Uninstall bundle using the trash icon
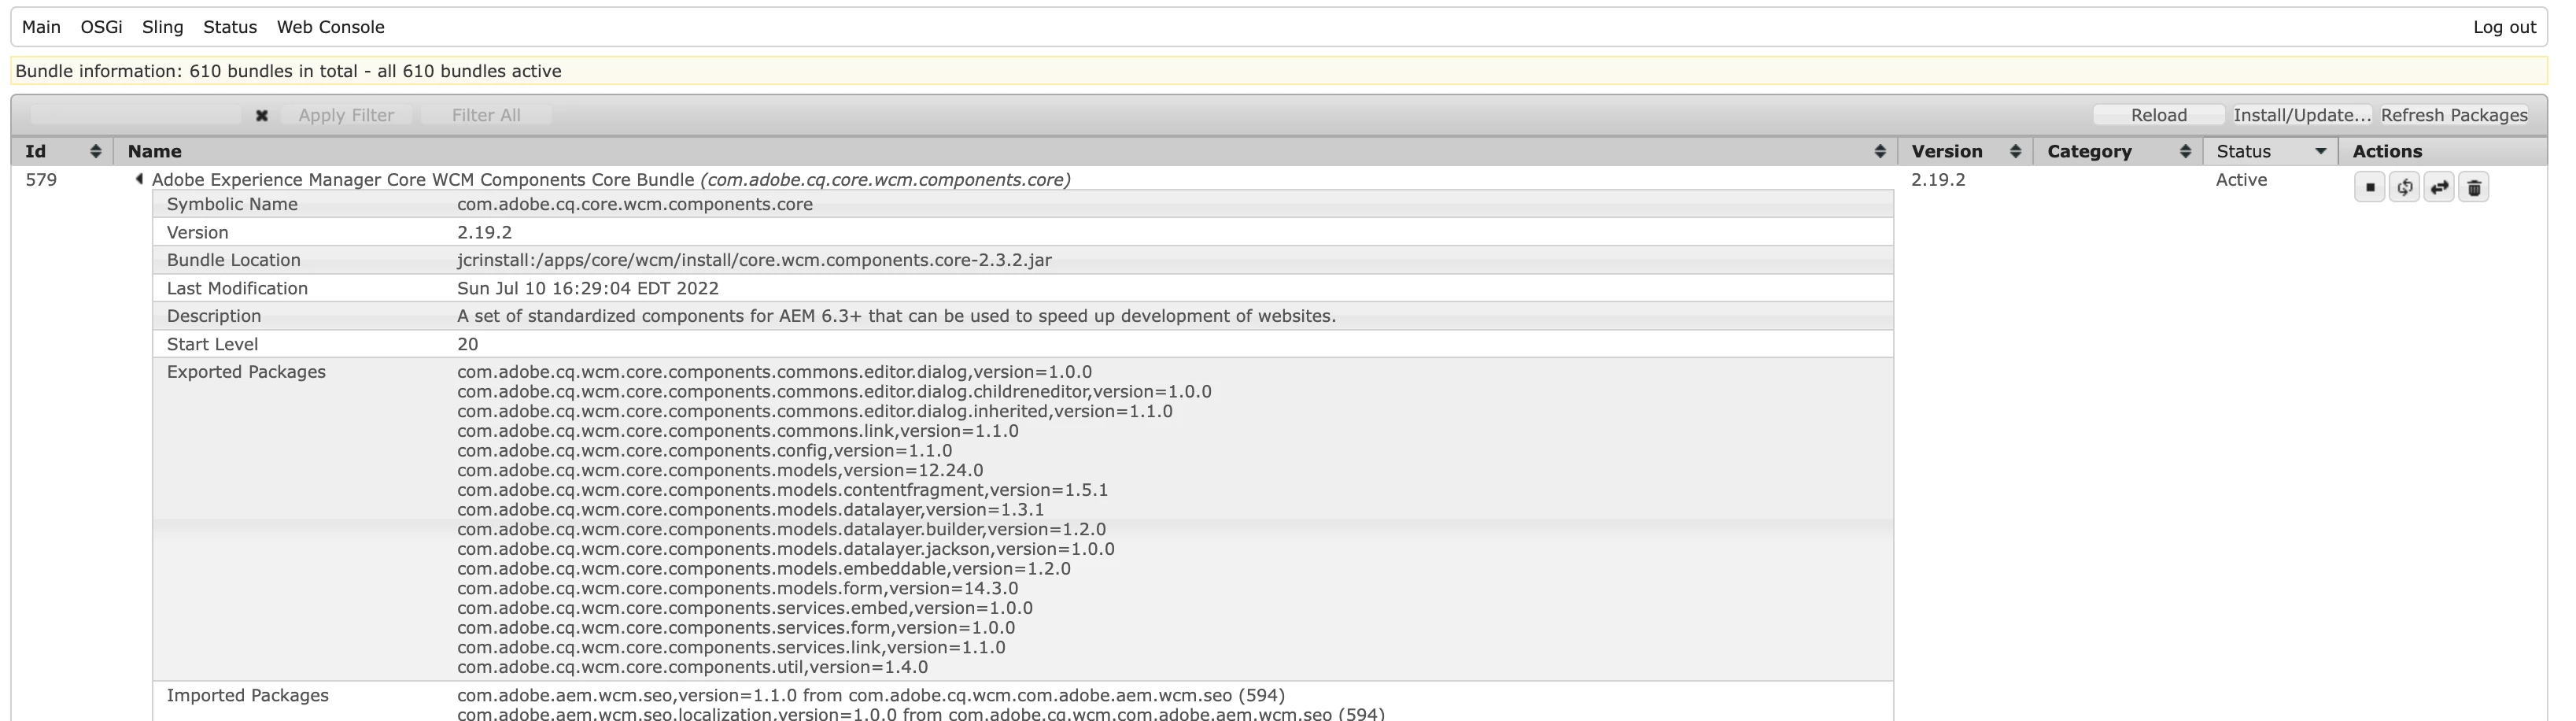Viewport: 2576px width, 721px height. 2474,187
